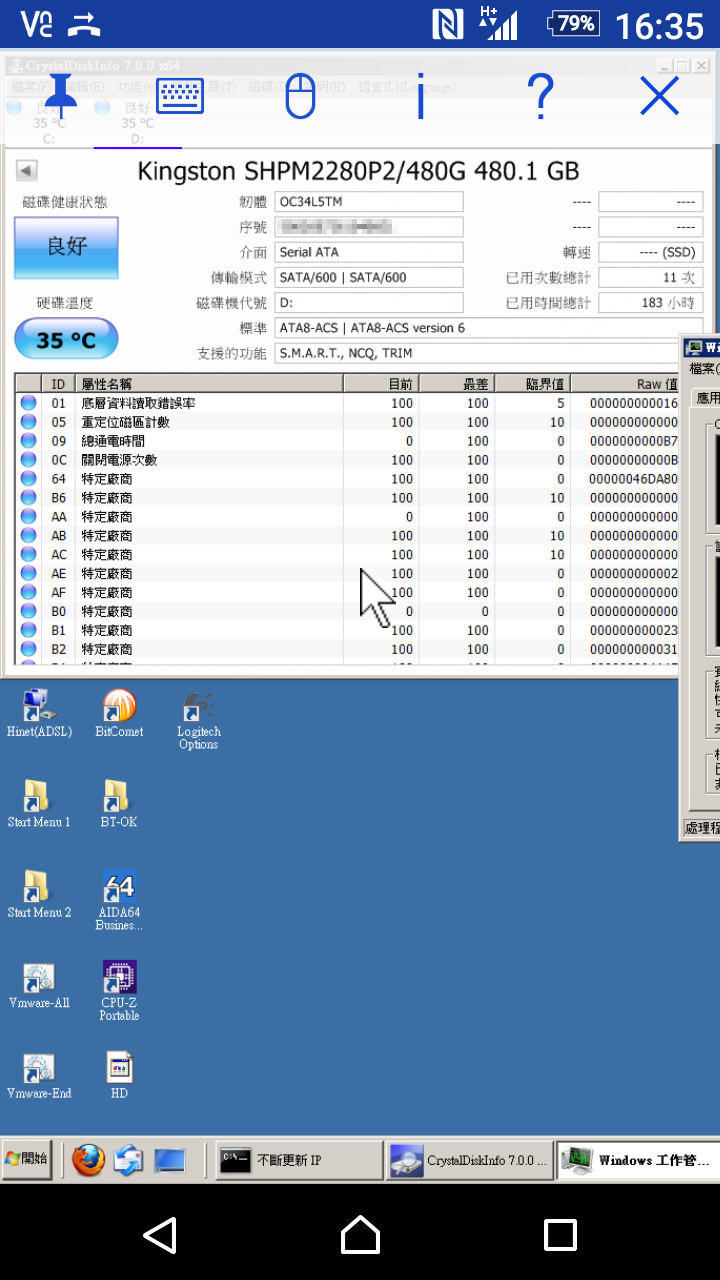Click the 屬性名稱 column header
Screen dimensions: 720x1280
point(210,384)
